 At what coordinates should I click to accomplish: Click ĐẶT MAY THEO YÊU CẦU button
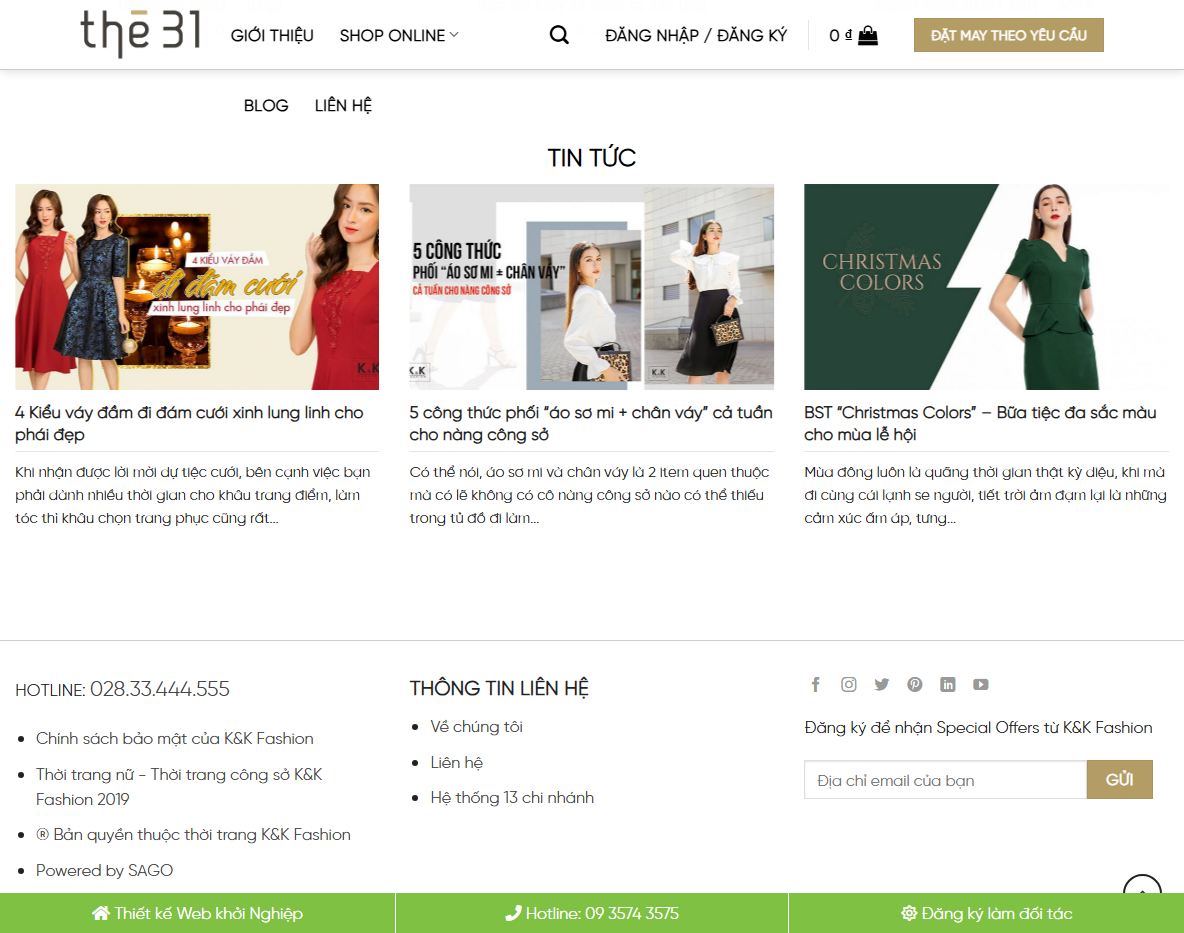(x=1008, y=34)
